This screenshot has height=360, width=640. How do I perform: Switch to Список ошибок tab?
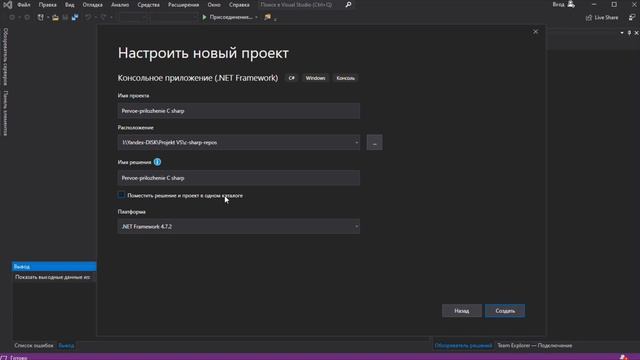point(34,346)
